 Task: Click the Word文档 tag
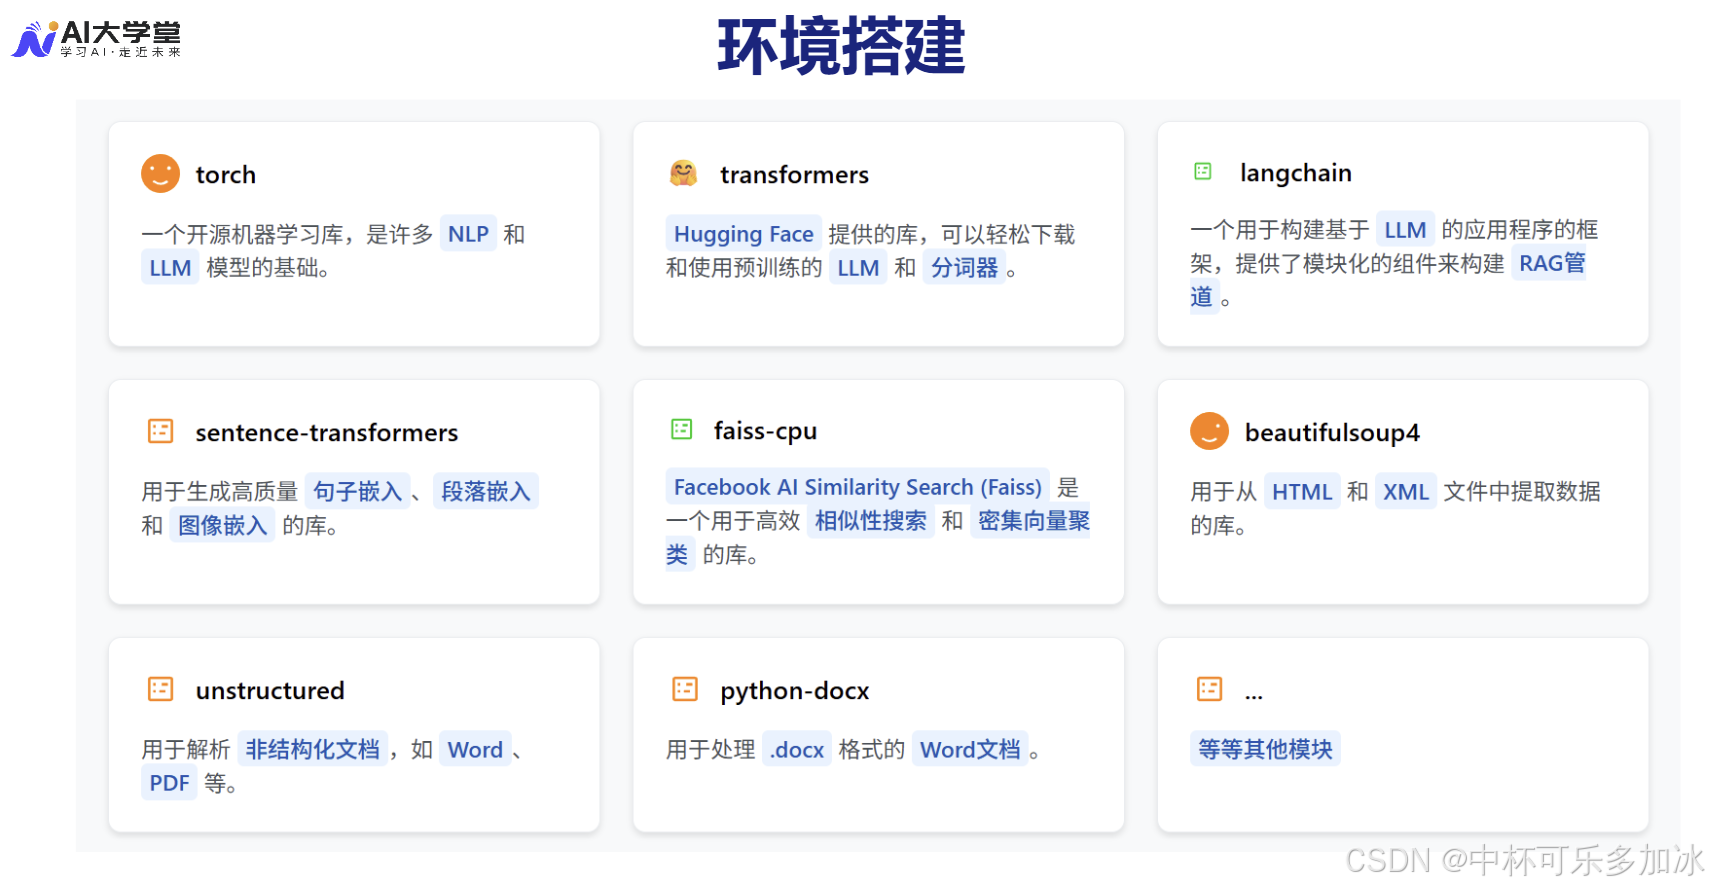[x=970, y=750]
